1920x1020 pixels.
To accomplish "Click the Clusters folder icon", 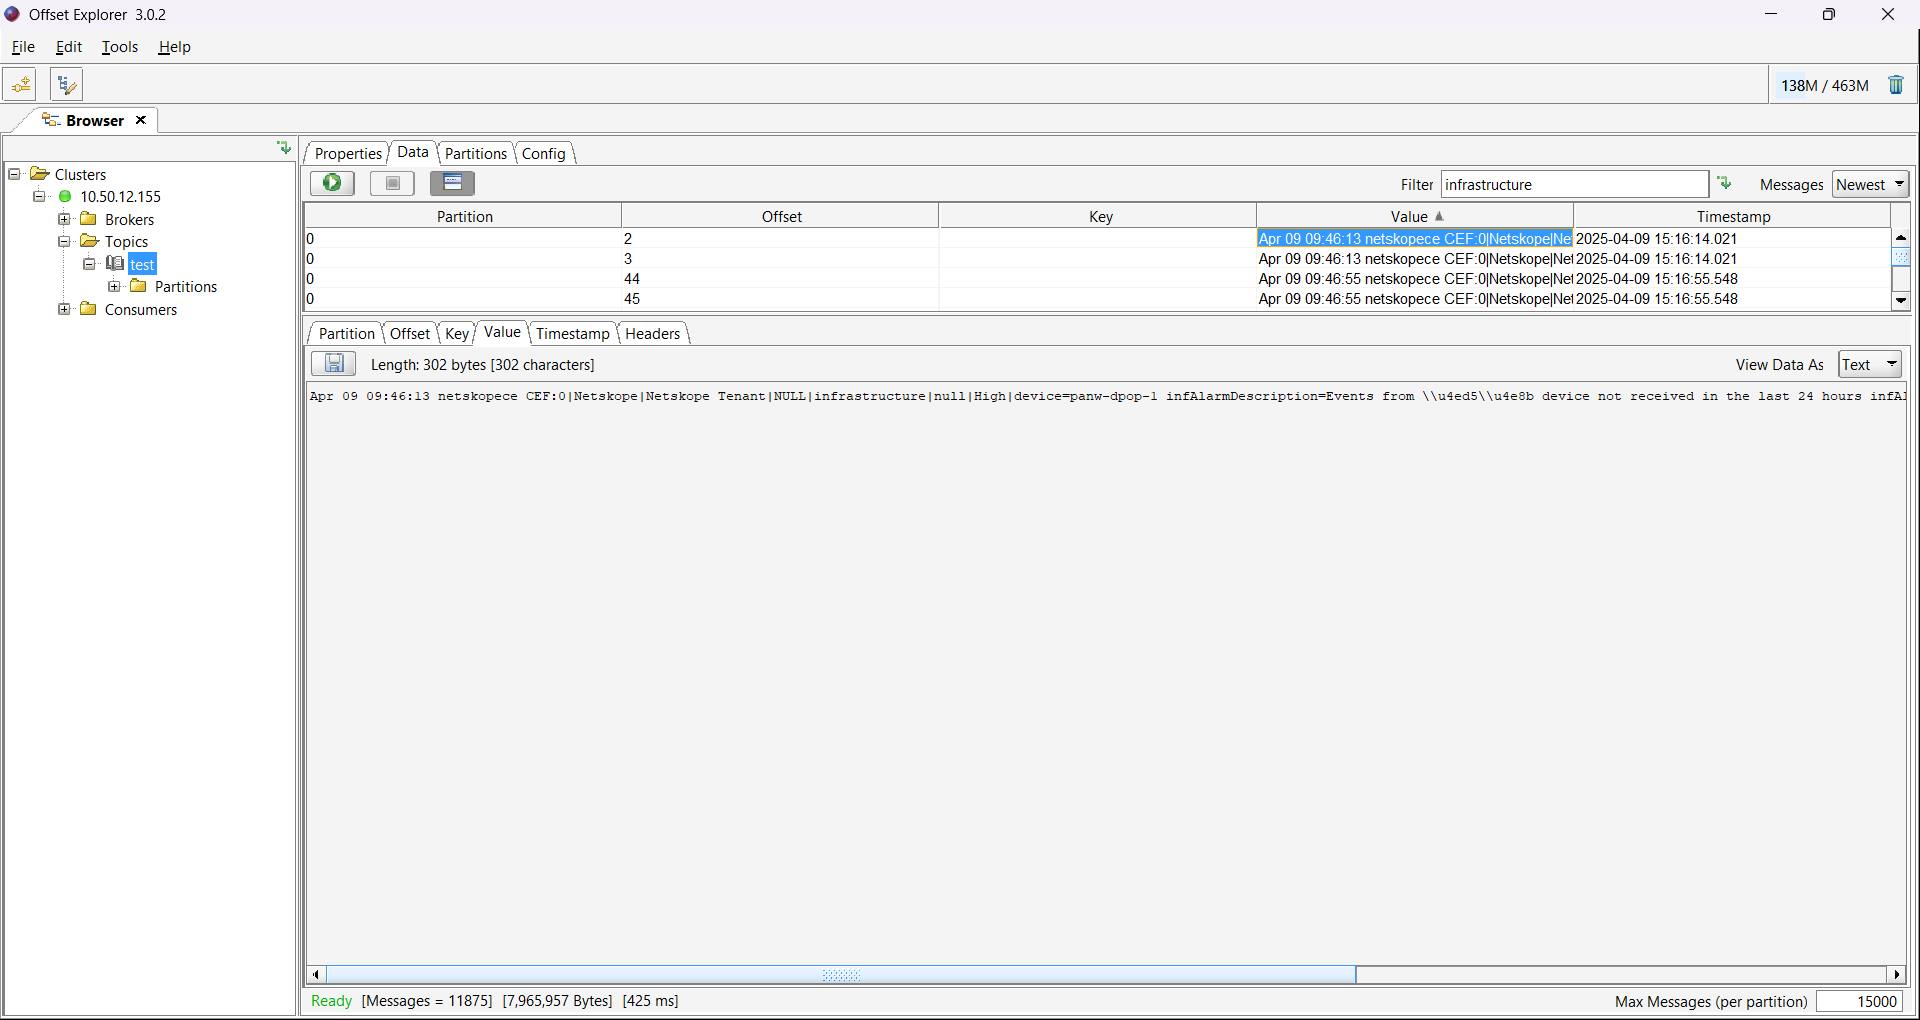I will click(39, 174).
